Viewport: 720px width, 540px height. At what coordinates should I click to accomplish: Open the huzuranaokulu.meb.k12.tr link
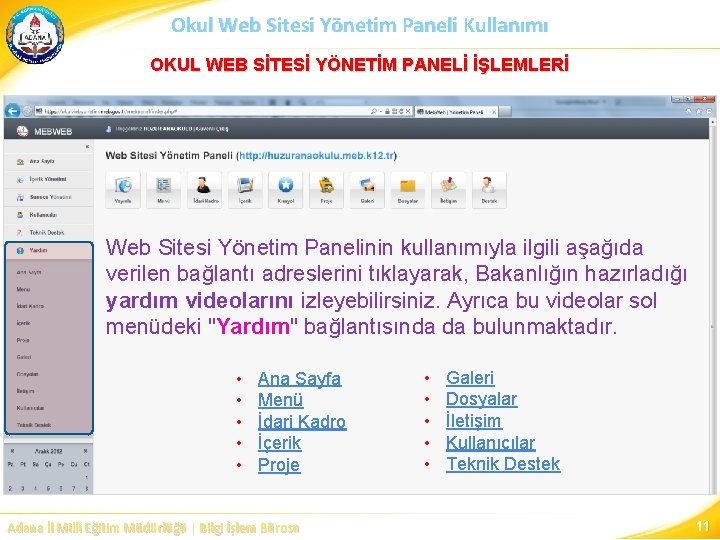click(x=316, y=156)
